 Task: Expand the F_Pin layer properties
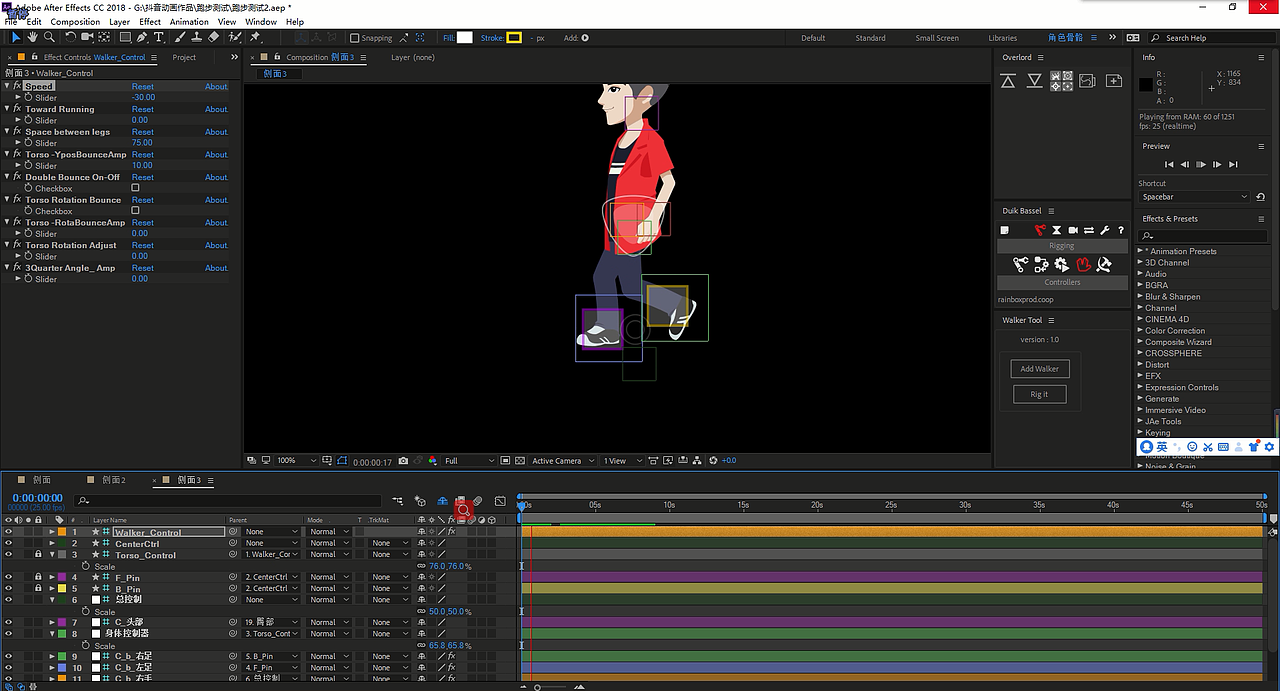[52, 577]
